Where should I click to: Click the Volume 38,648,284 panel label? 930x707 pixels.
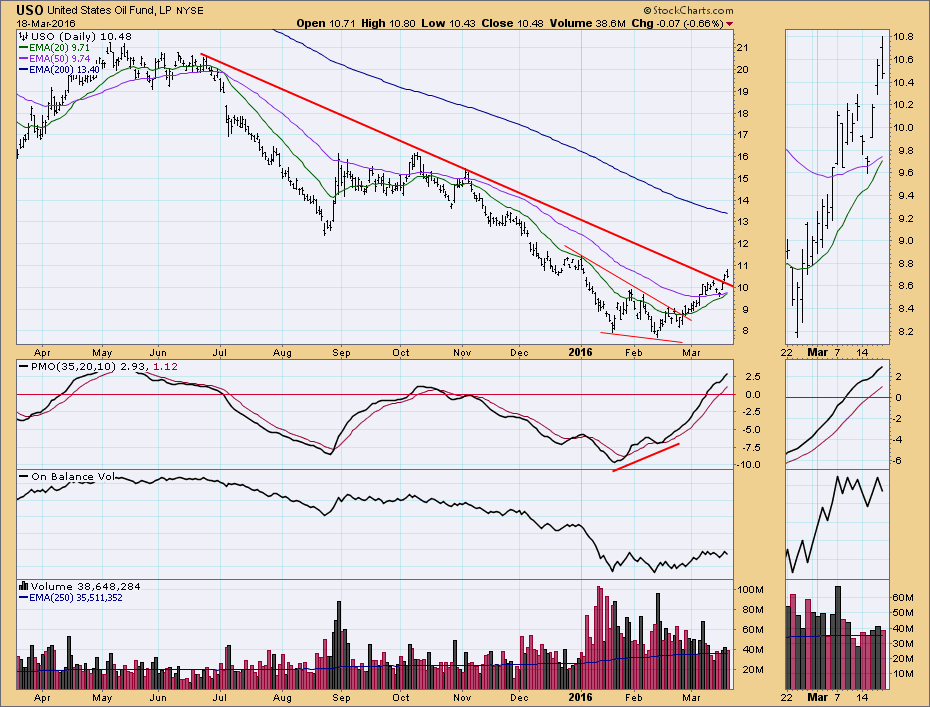pos(85,586)
